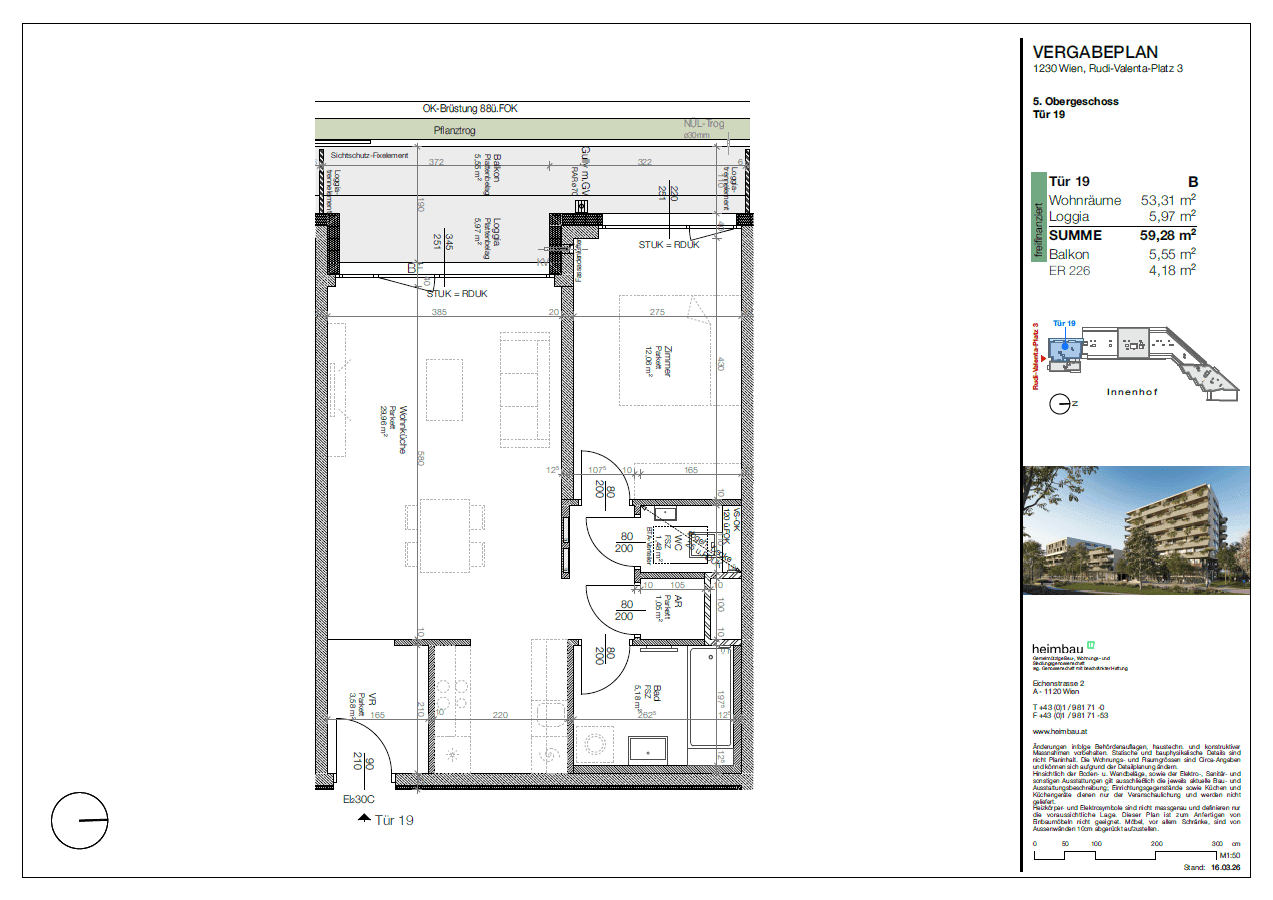This screenshot has height=900, width=1273.
Task: Click the entrance arrow next to the bottom Tür 19 label
Action: pos(364,819)
